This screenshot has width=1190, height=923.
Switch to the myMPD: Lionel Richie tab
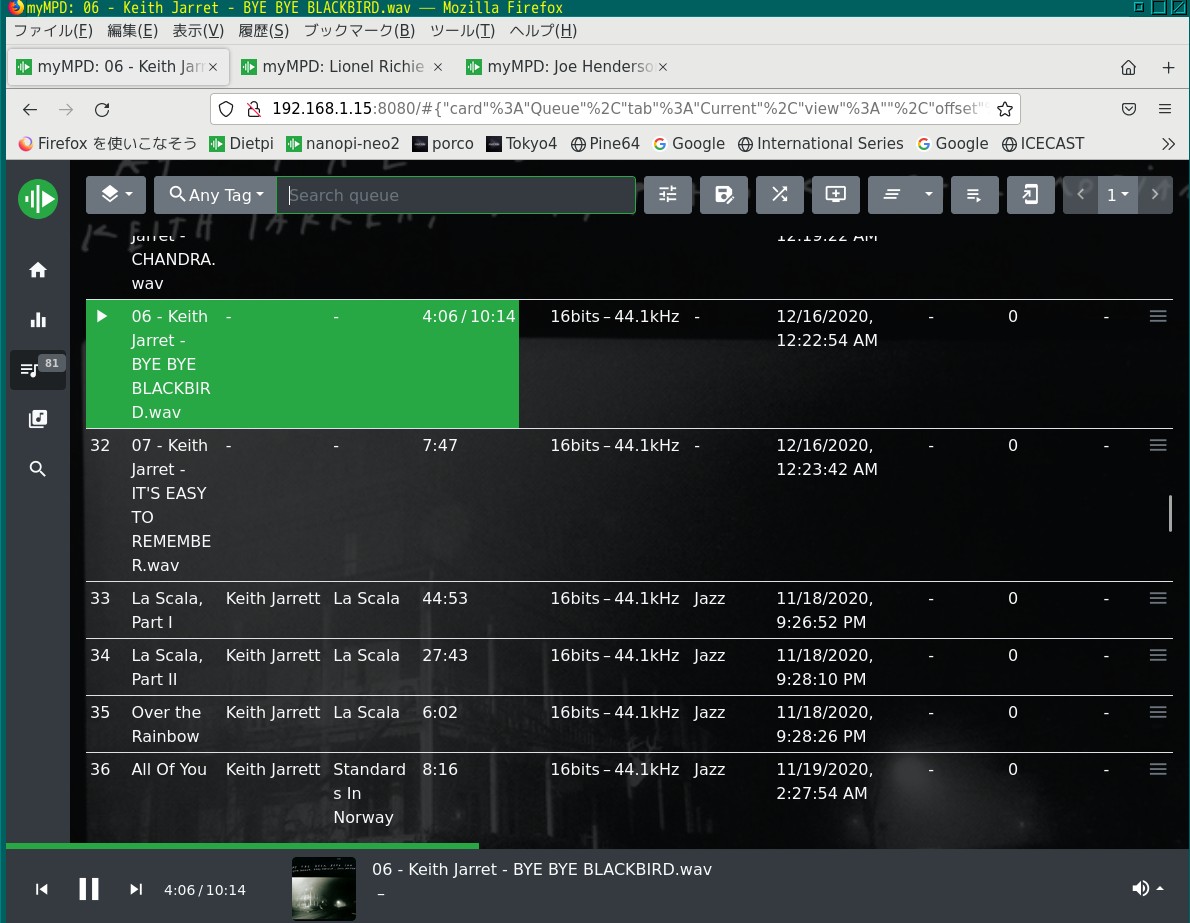click(342, 67)
